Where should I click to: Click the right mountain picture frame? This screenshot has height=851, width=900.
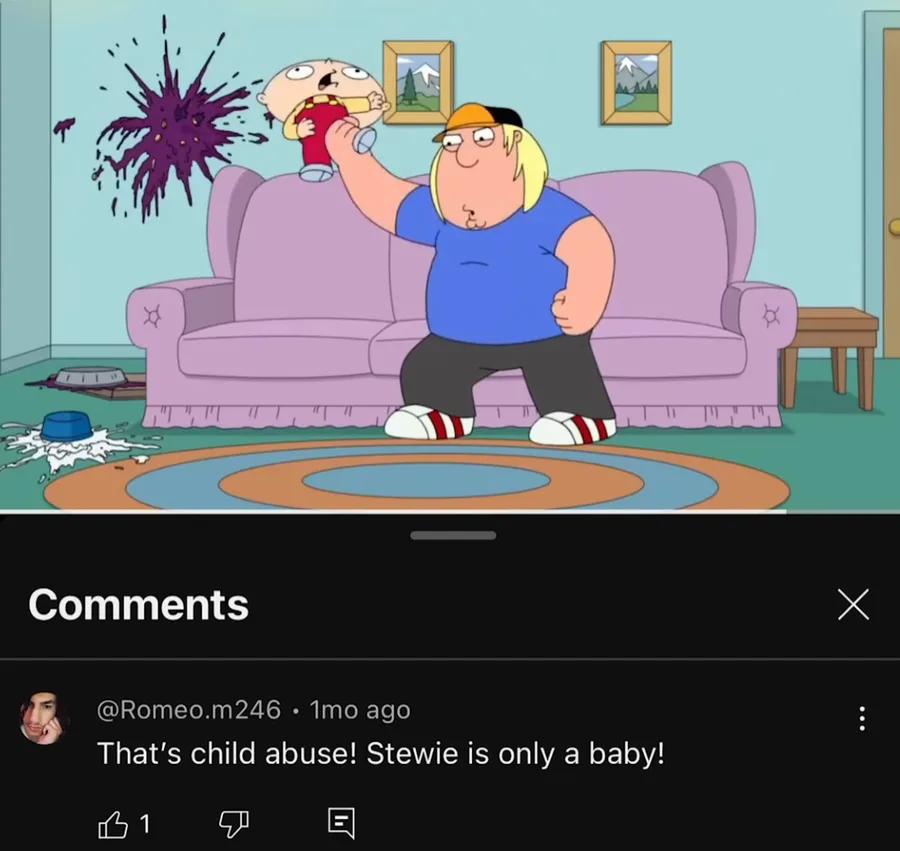[x=637, y=83]
